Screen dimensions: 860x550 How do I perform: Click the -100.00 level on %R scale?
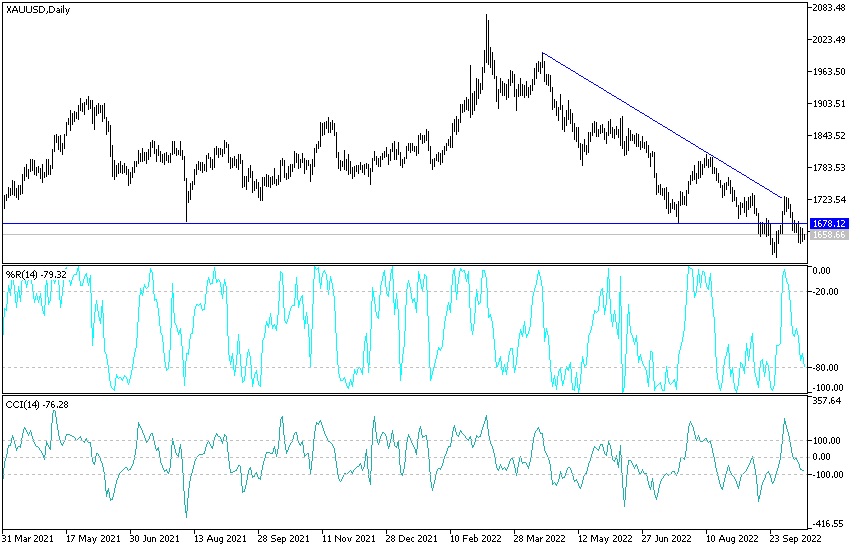click(x=828, y=388)
